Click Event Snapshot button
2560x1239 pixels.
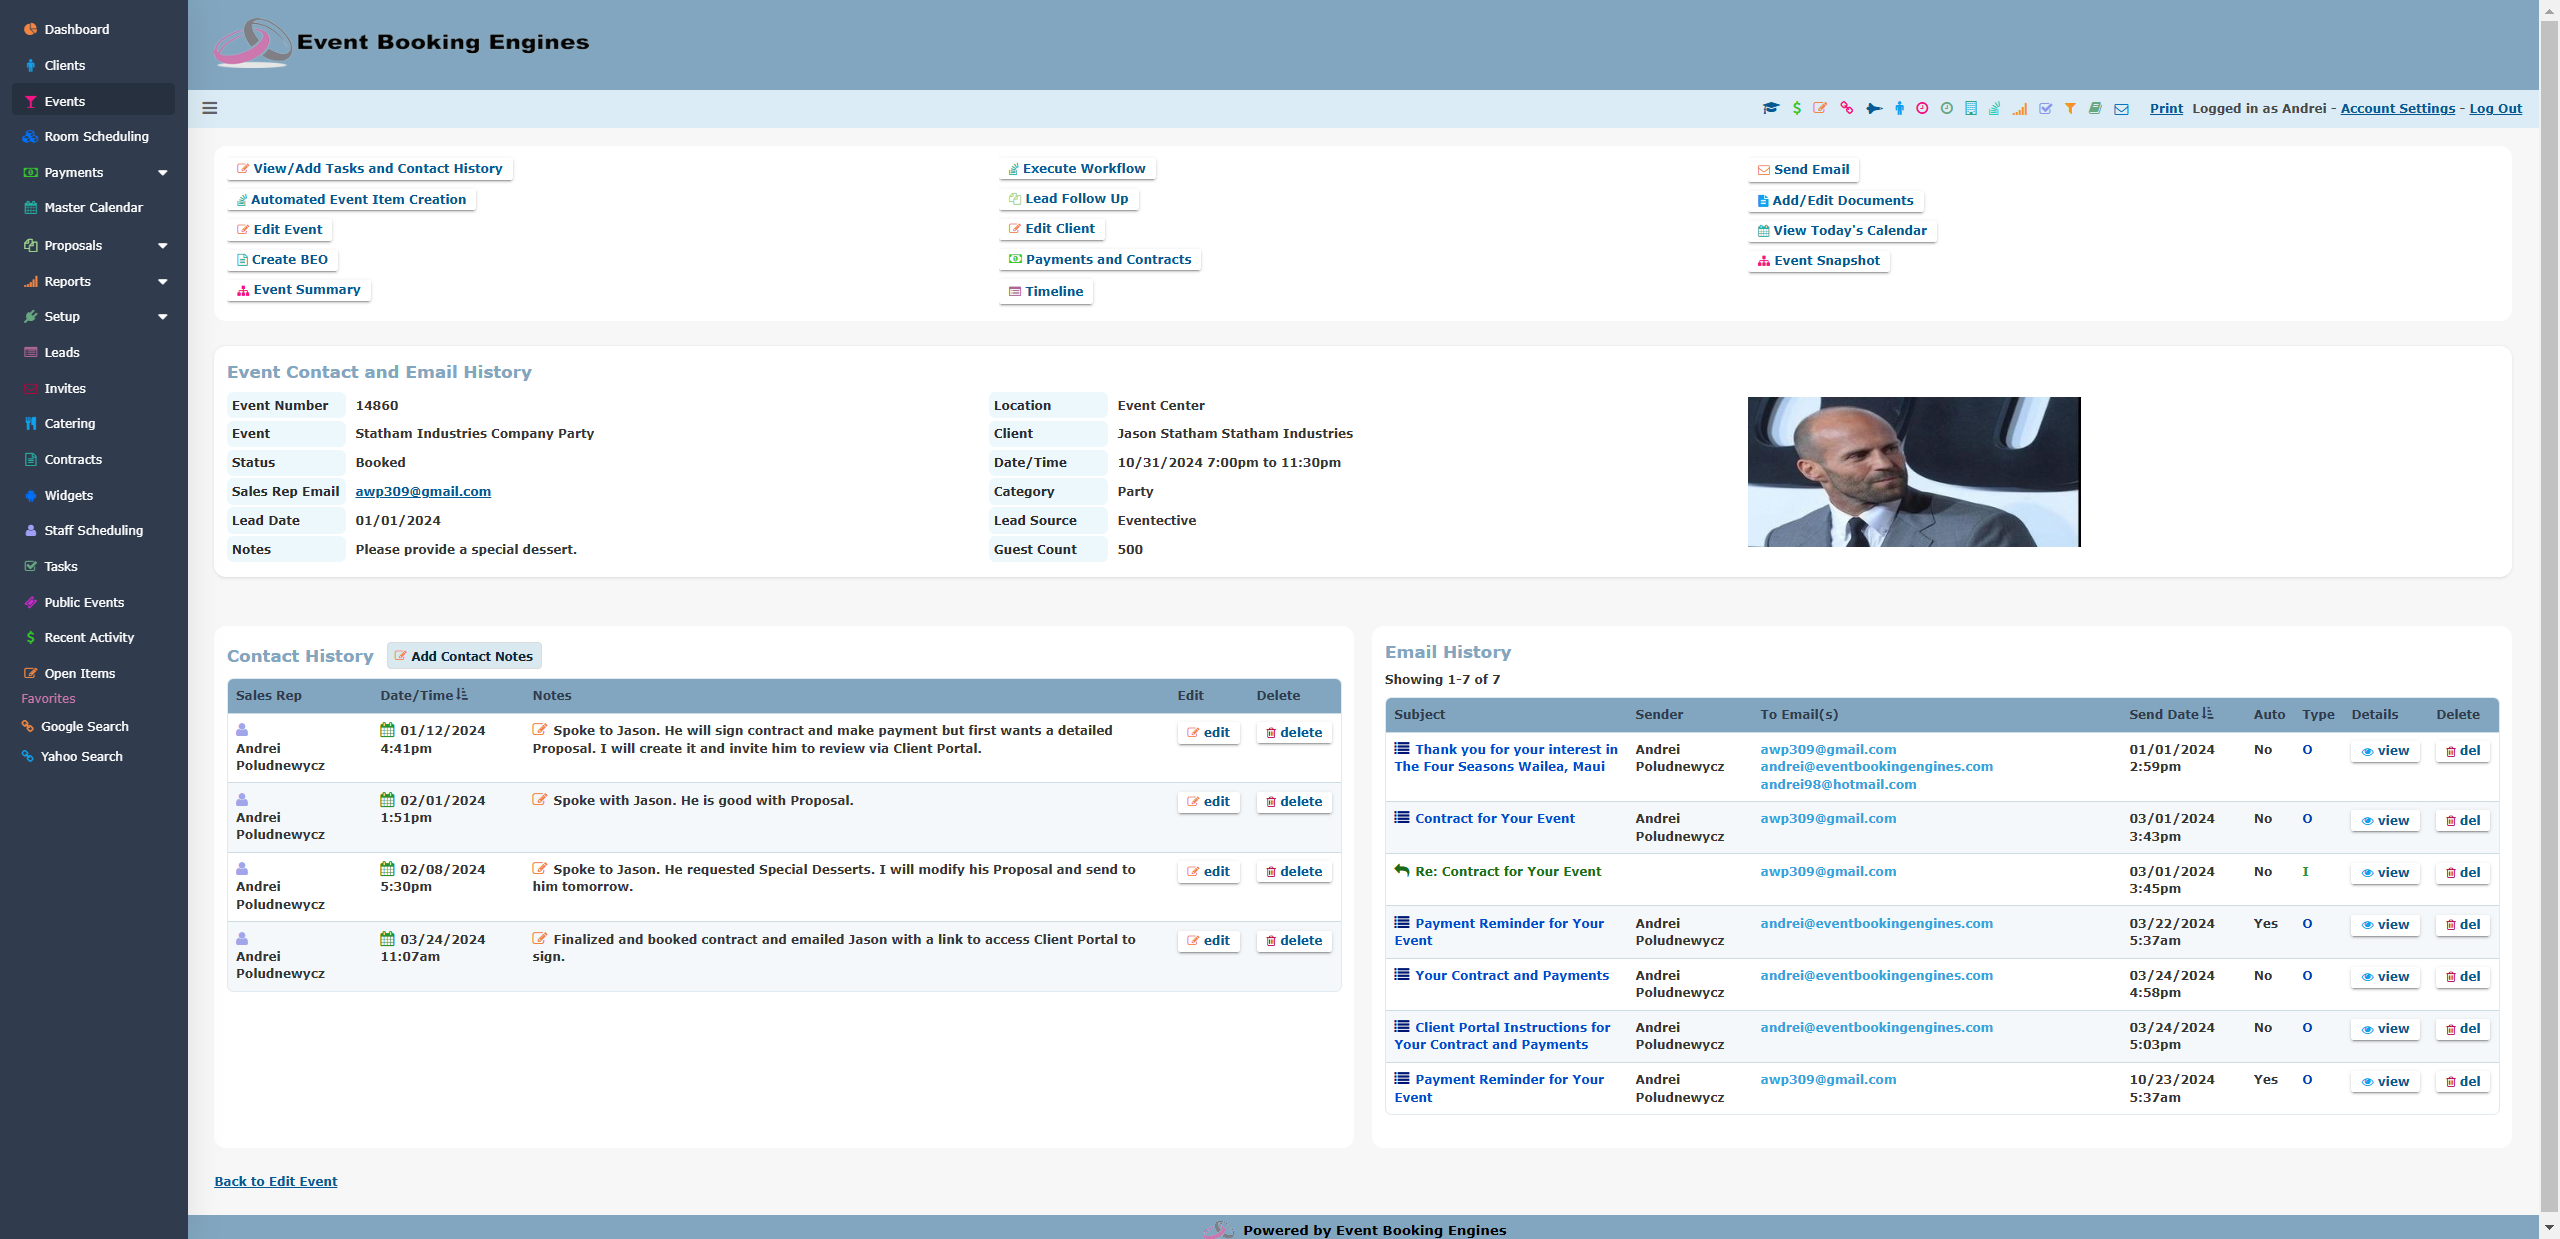(x=1818, y=260)
